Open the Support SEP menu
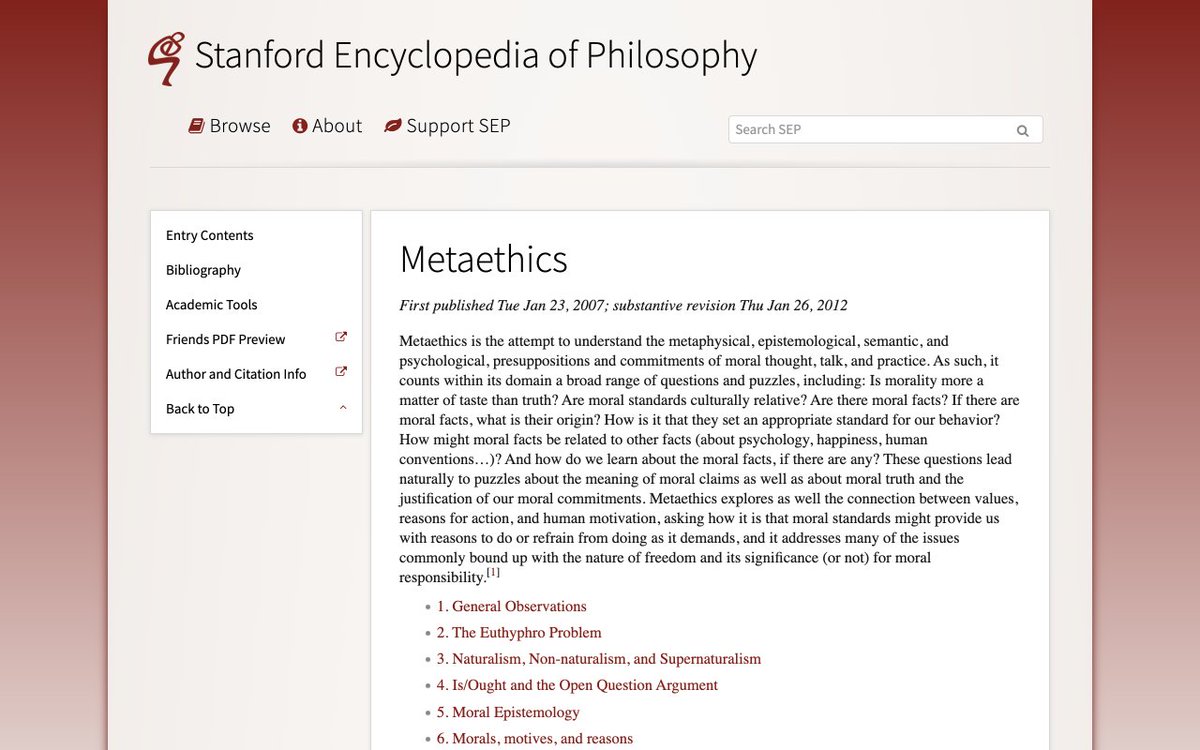 [447, 126]
